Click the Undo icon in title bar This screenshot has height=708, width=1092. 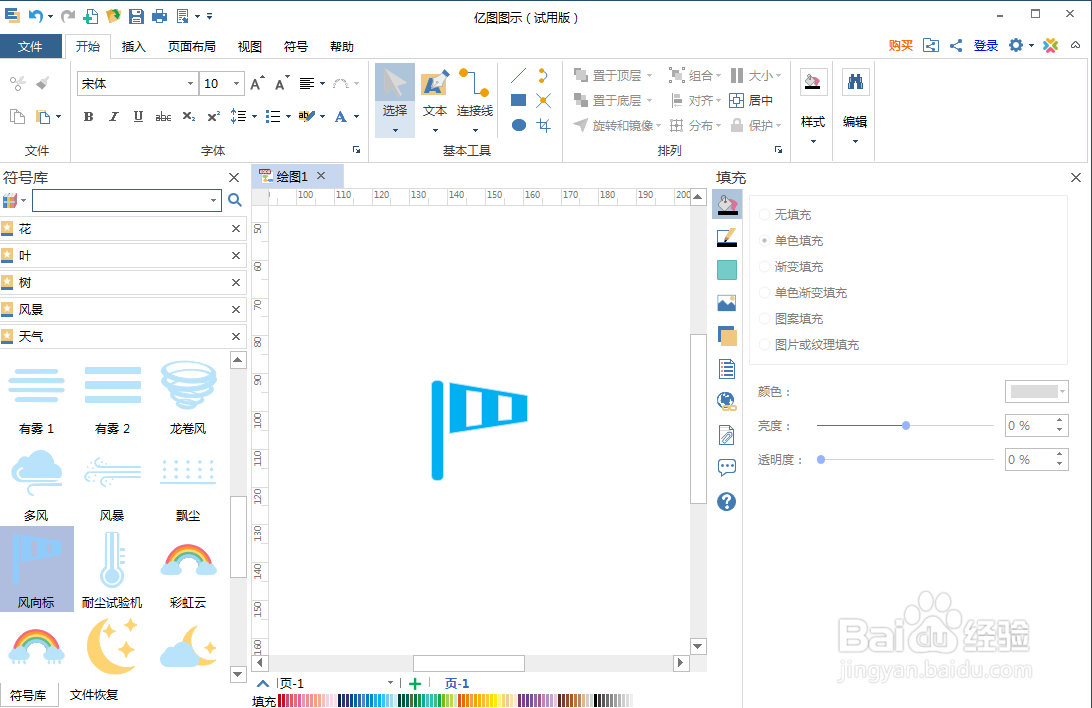point(36,15)
